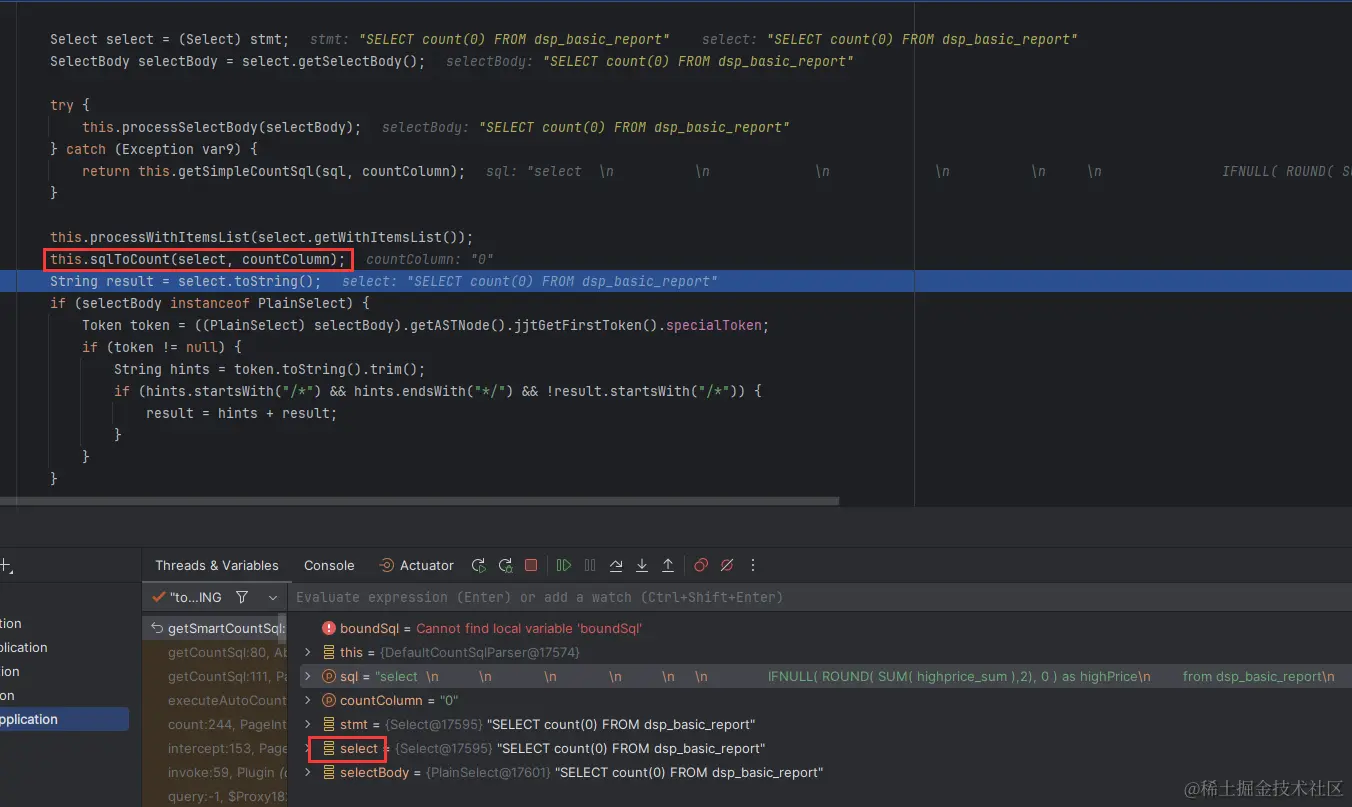Click the 'String hints = token.toString().trim();' line
Viewport: 1352px width, 807px height.
(270, 370)
